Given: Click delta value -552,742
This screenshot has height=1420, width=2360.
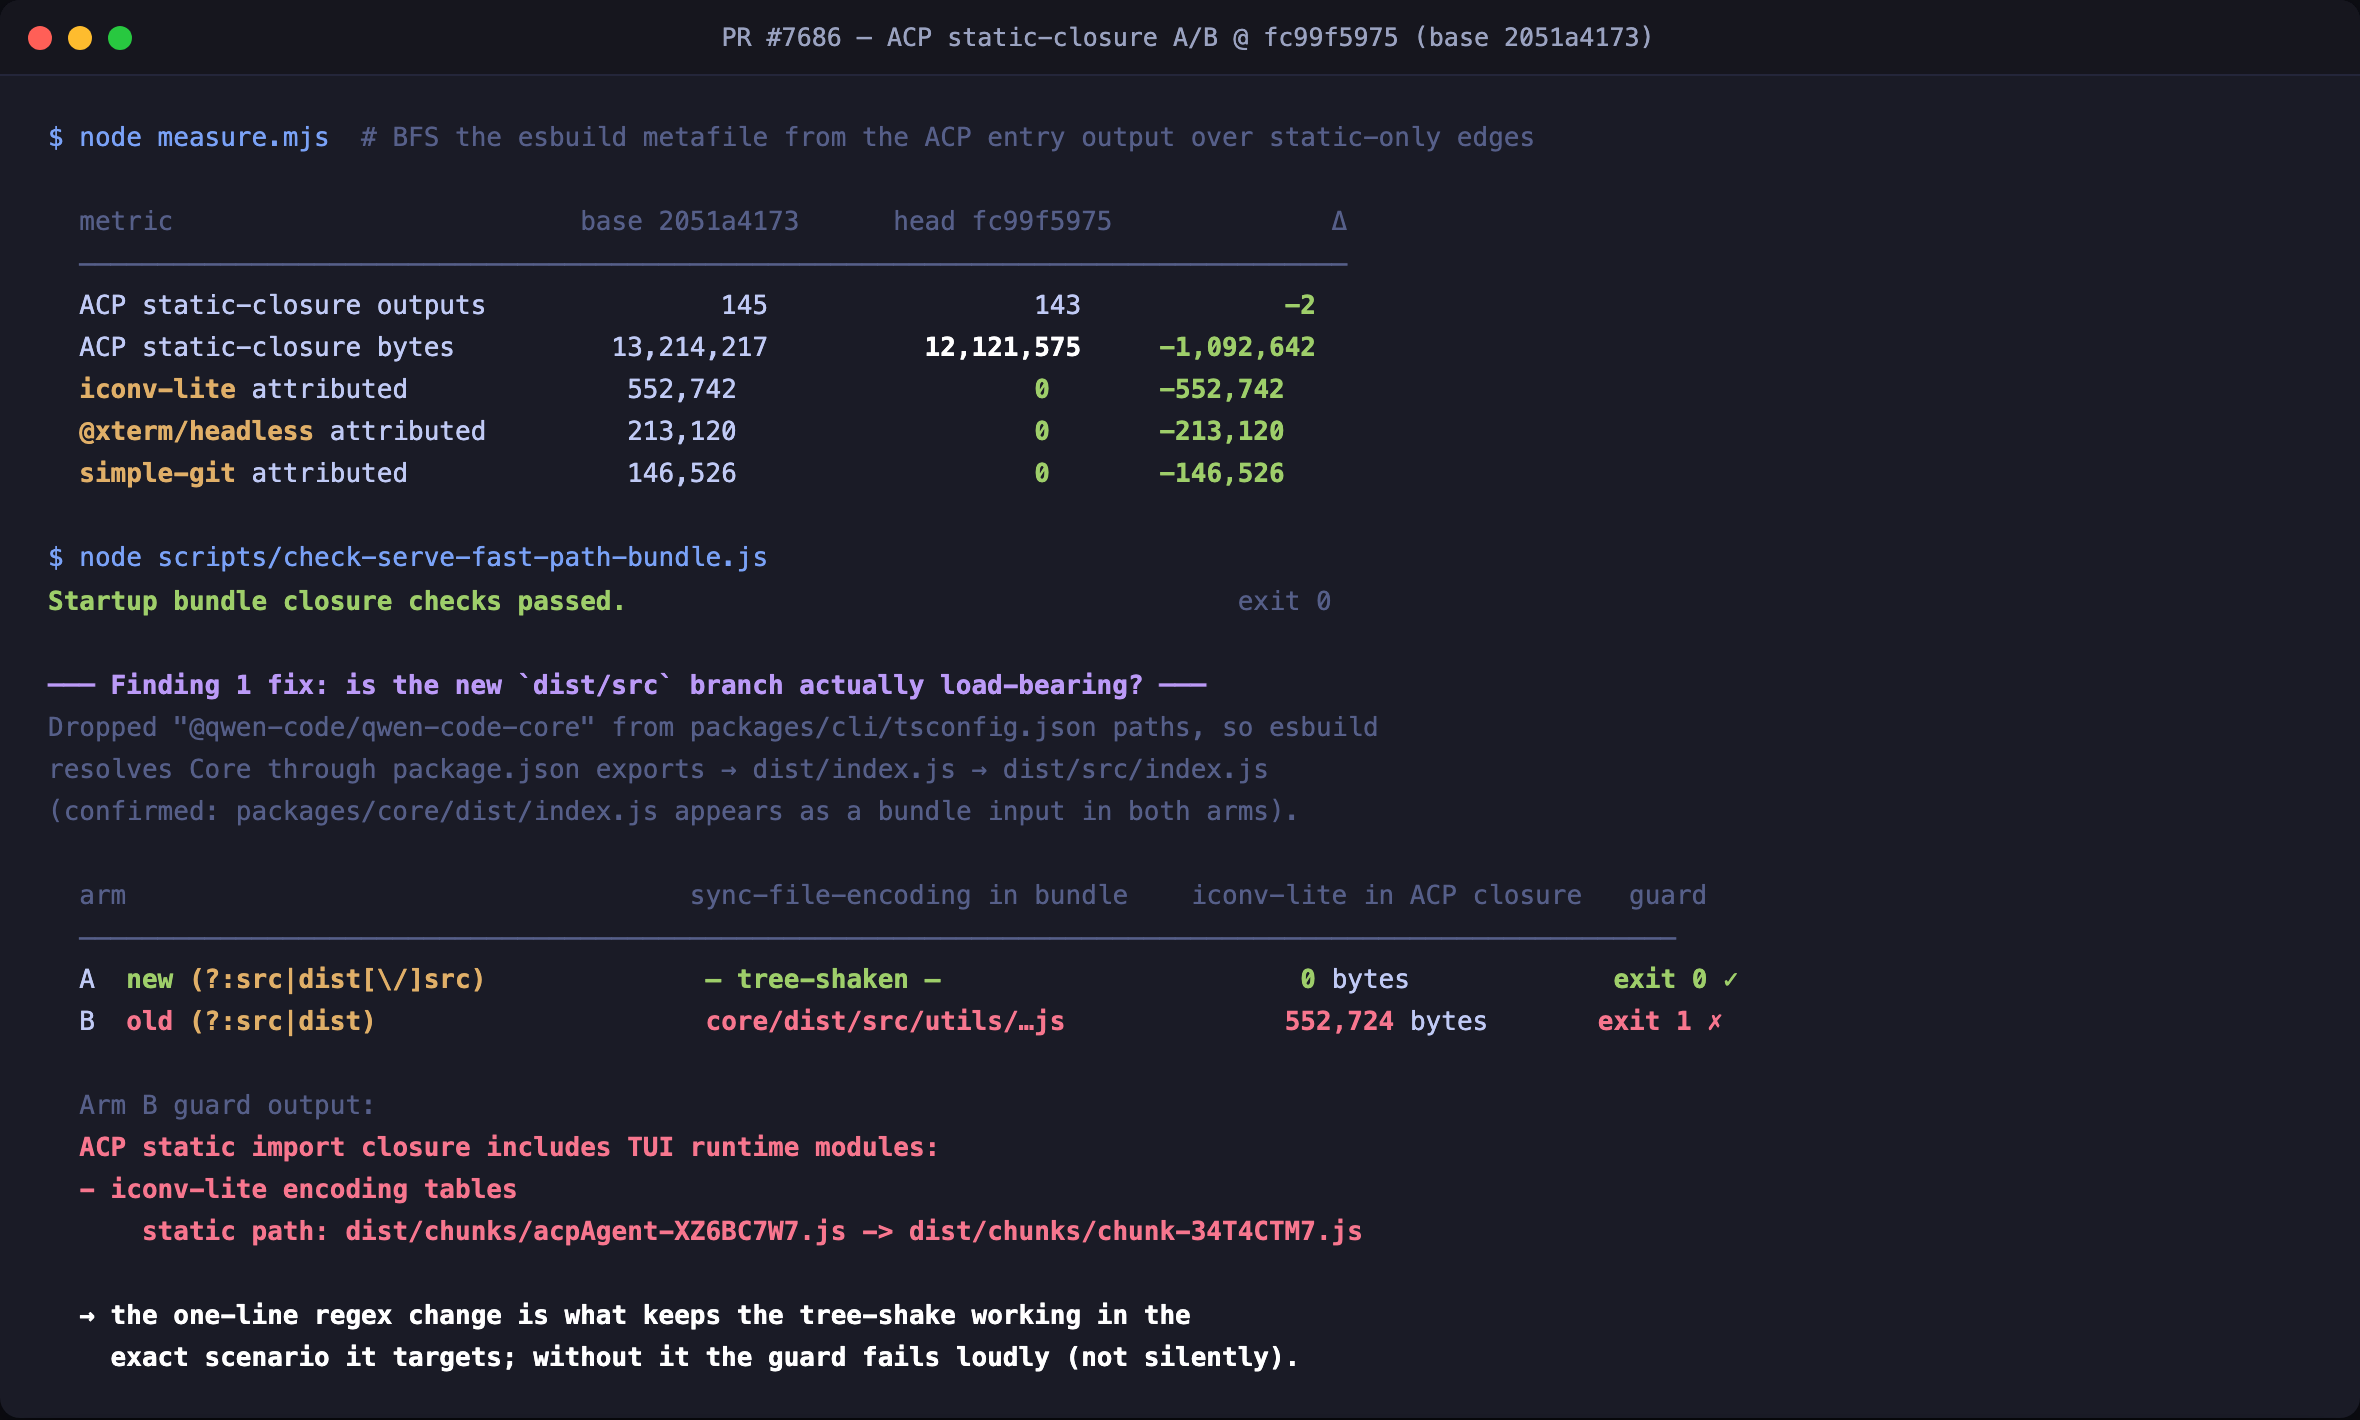Looking at the screenshot, I should [x=1221, y=389].
